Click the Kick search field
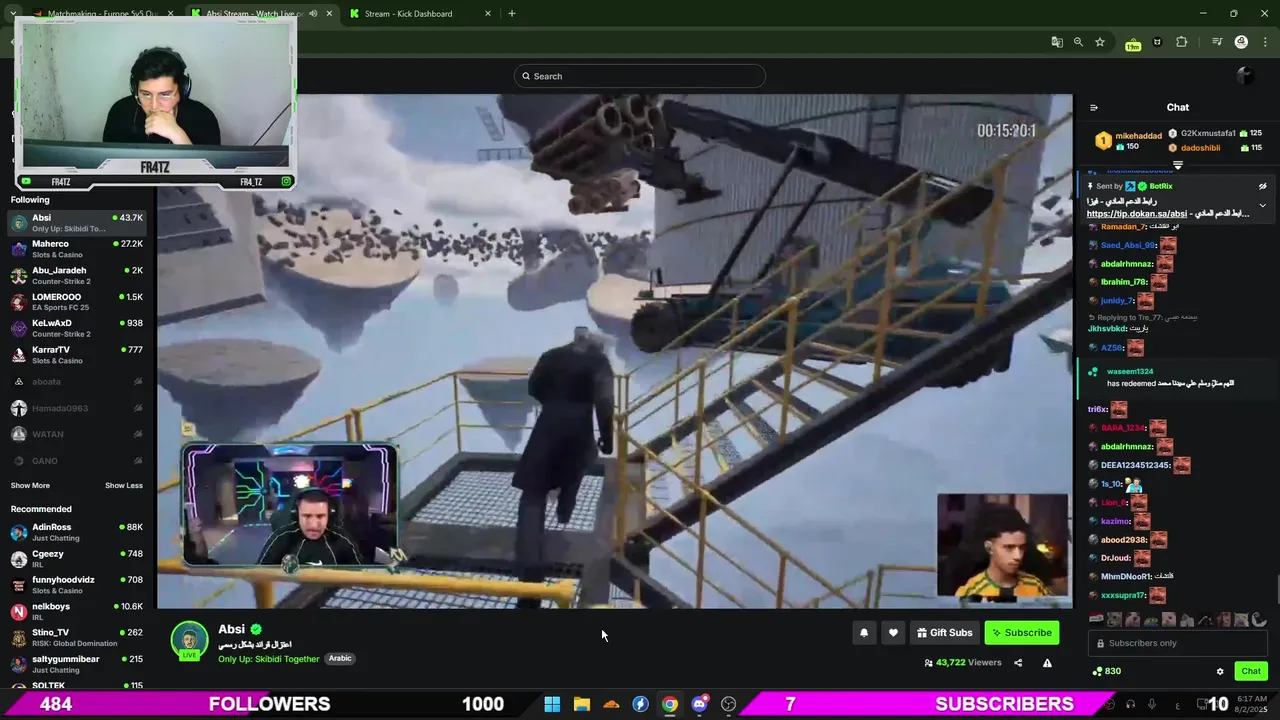1280x720 pixels. (x=640, y=76)
